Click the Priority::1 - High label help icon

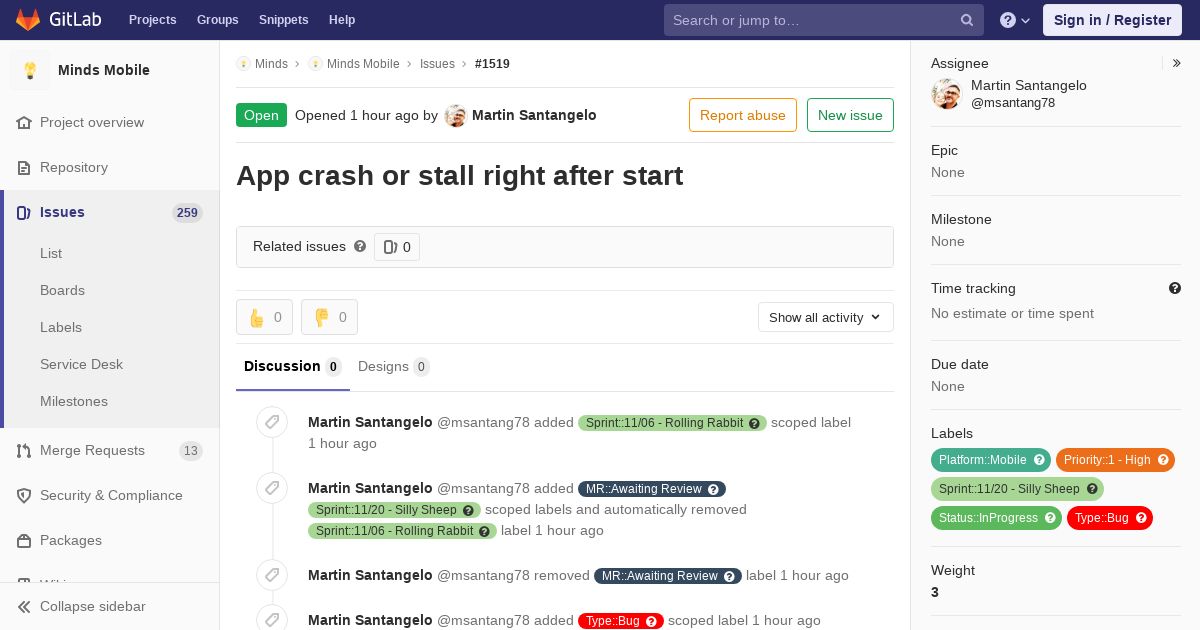coord(1163,460)
